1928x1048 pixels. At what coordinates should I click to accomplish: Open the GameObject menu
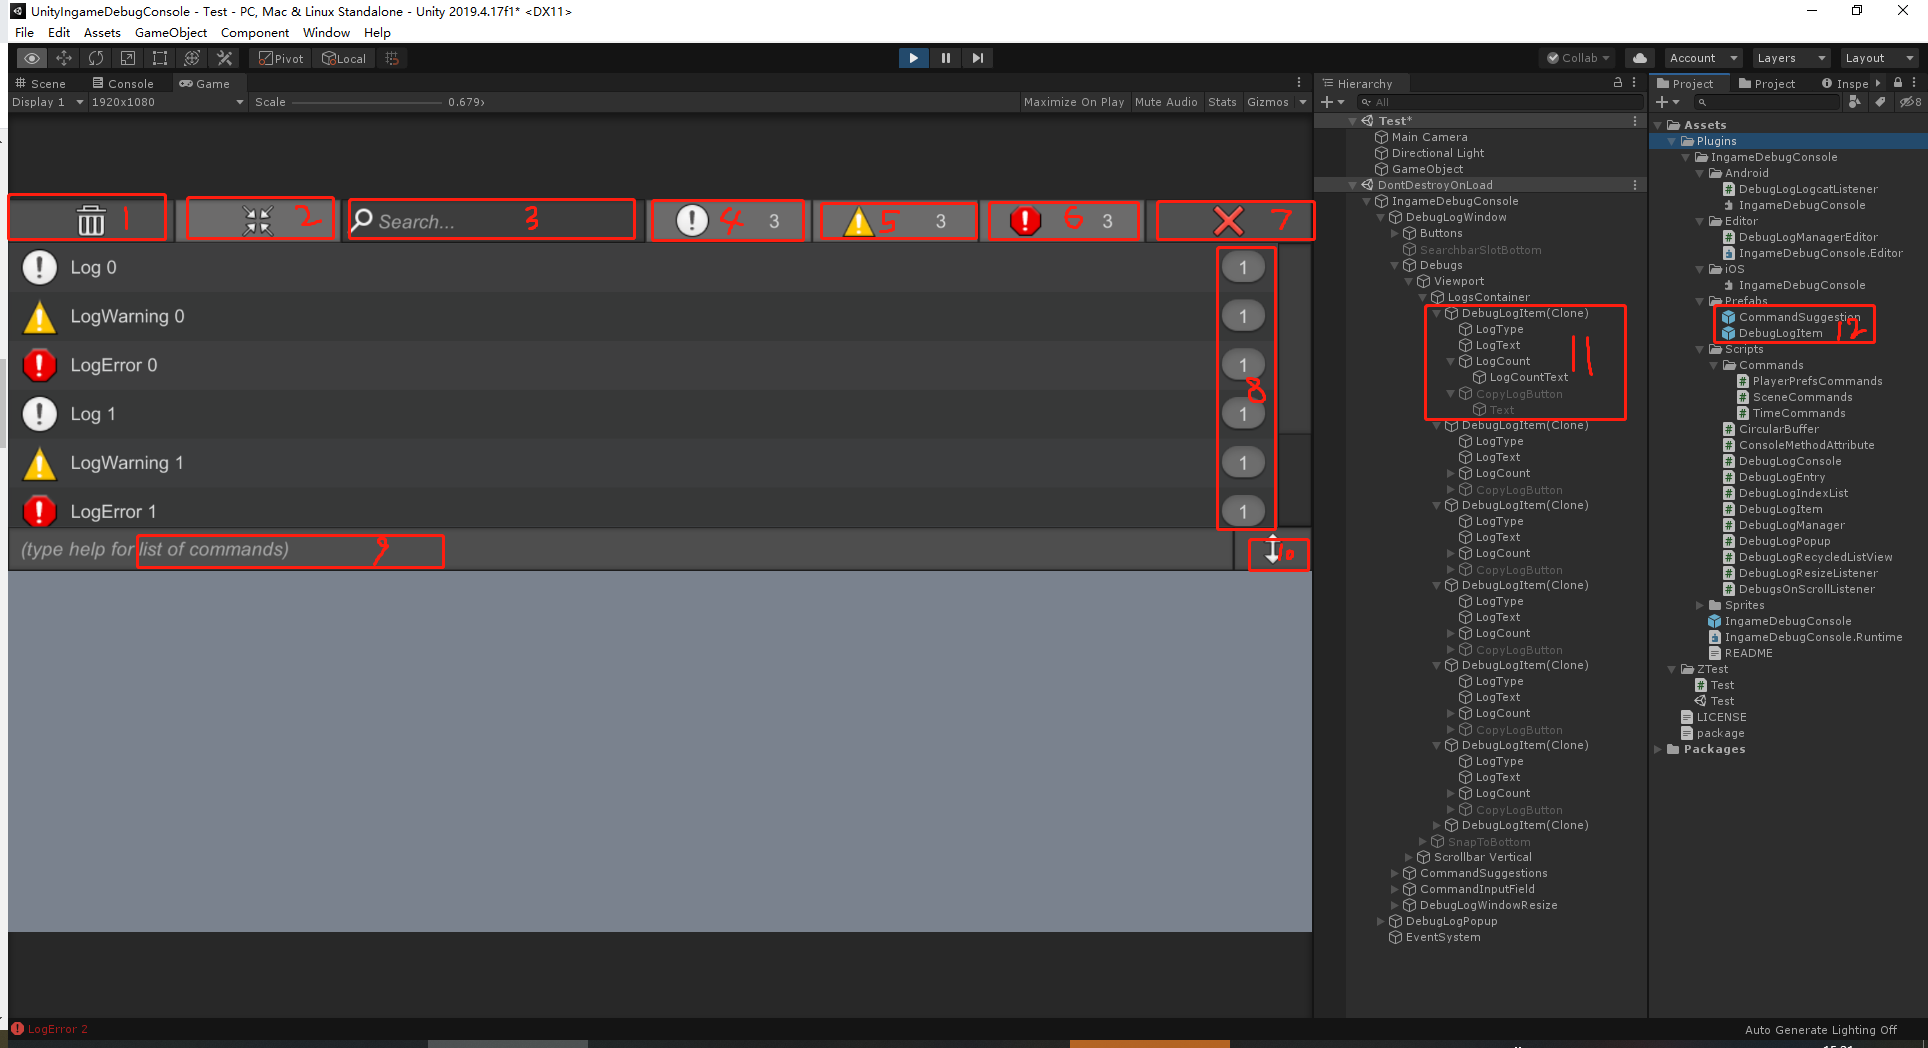(x=170, y=32)
